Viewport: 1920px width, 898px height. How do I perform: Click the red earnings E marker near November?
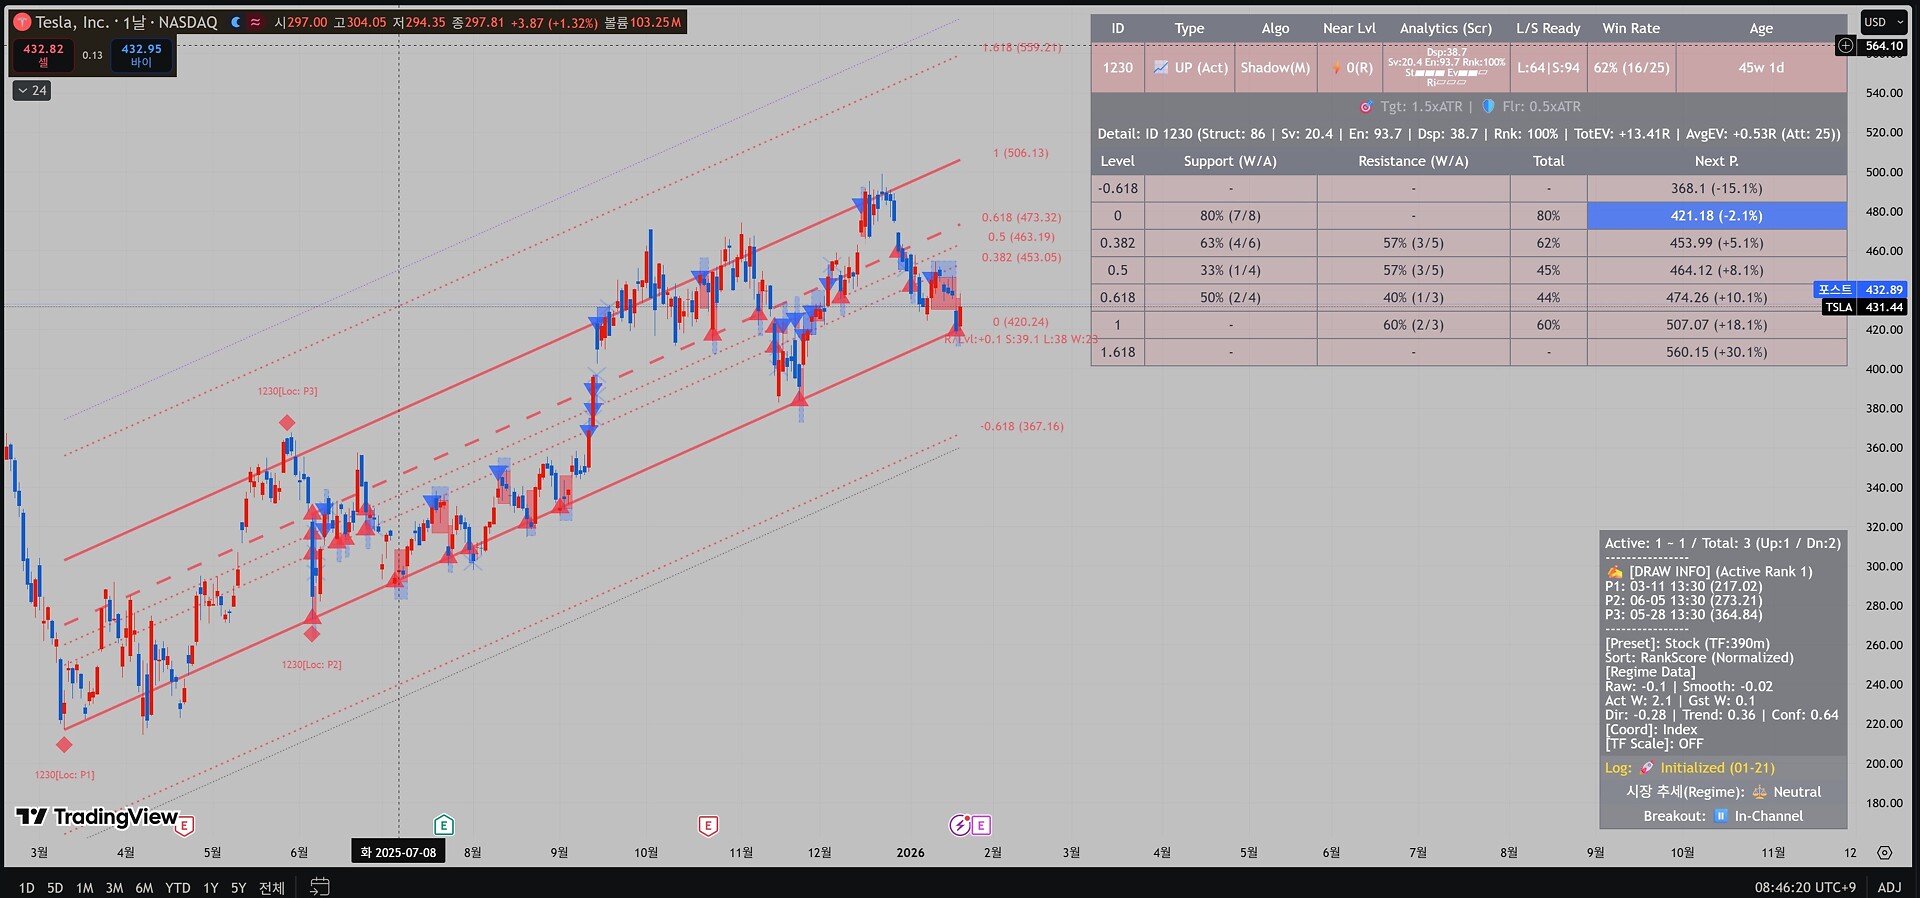click(708, 825)
